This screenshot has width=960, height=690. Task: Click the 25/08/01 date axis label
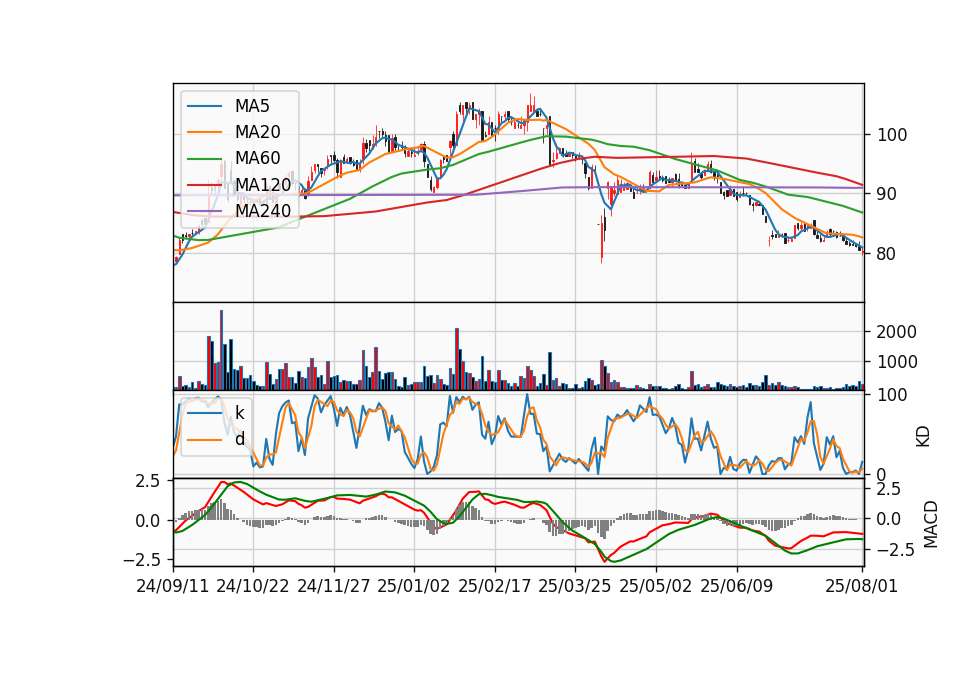pyautogui.click(x=862, y=586)
